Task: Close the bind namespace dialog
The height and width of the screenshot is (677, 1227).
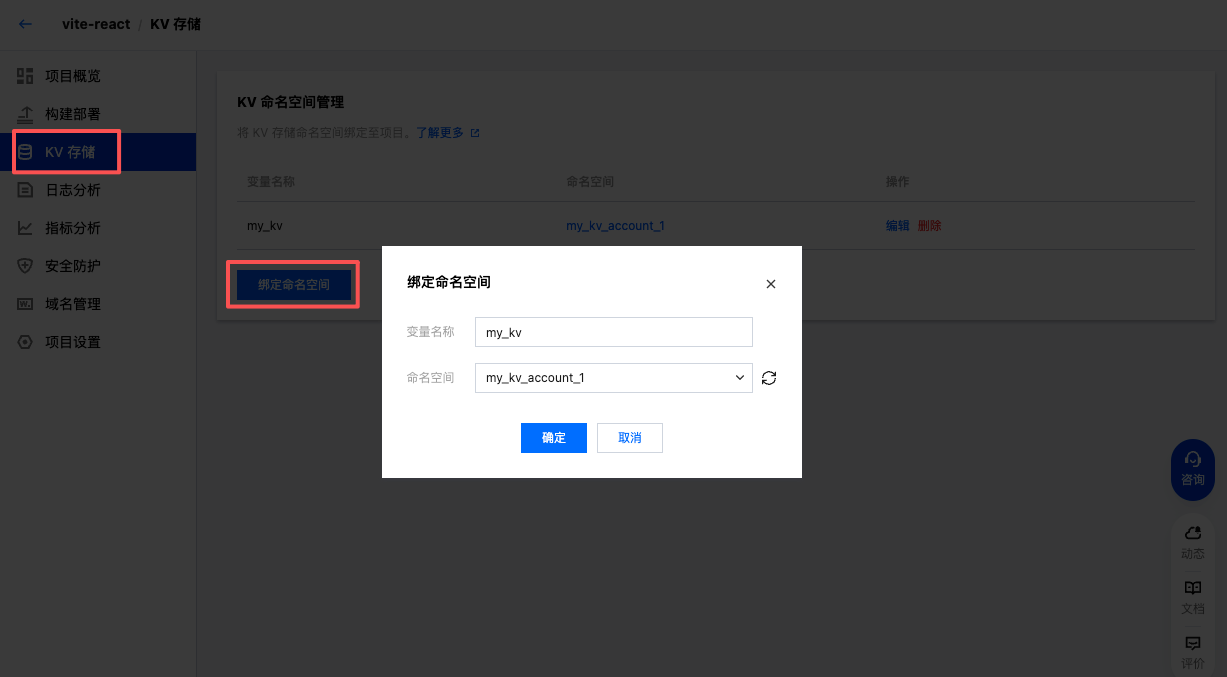Action: tap(770, 284)
